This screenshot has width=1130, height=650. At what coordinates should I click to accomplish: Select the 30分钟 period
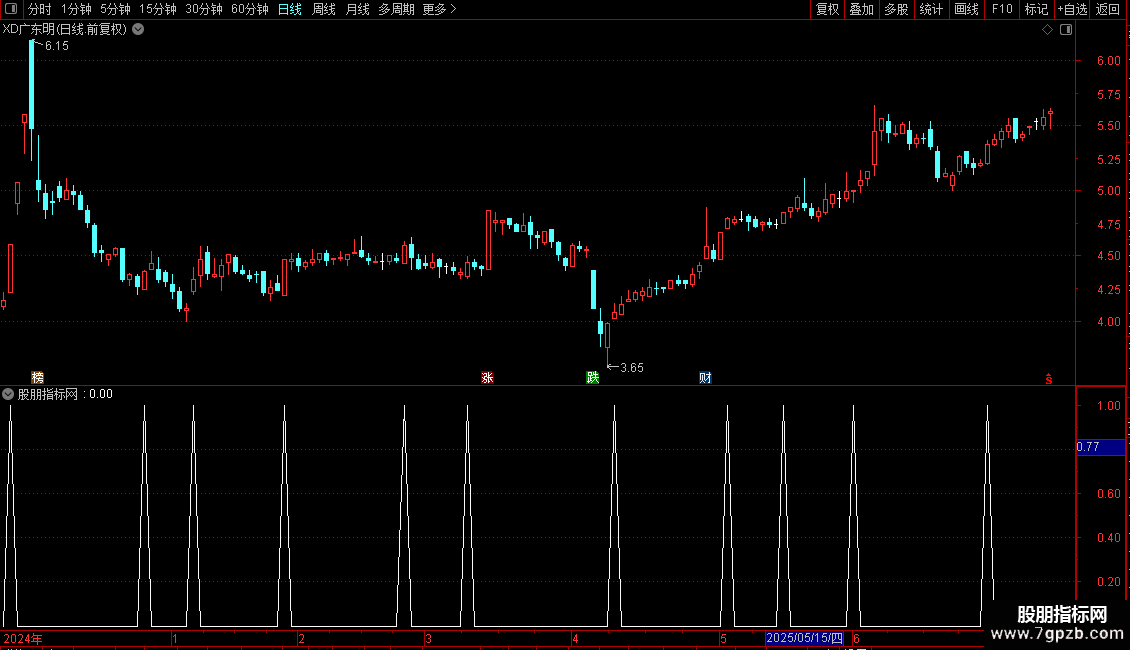click(204, 9)
